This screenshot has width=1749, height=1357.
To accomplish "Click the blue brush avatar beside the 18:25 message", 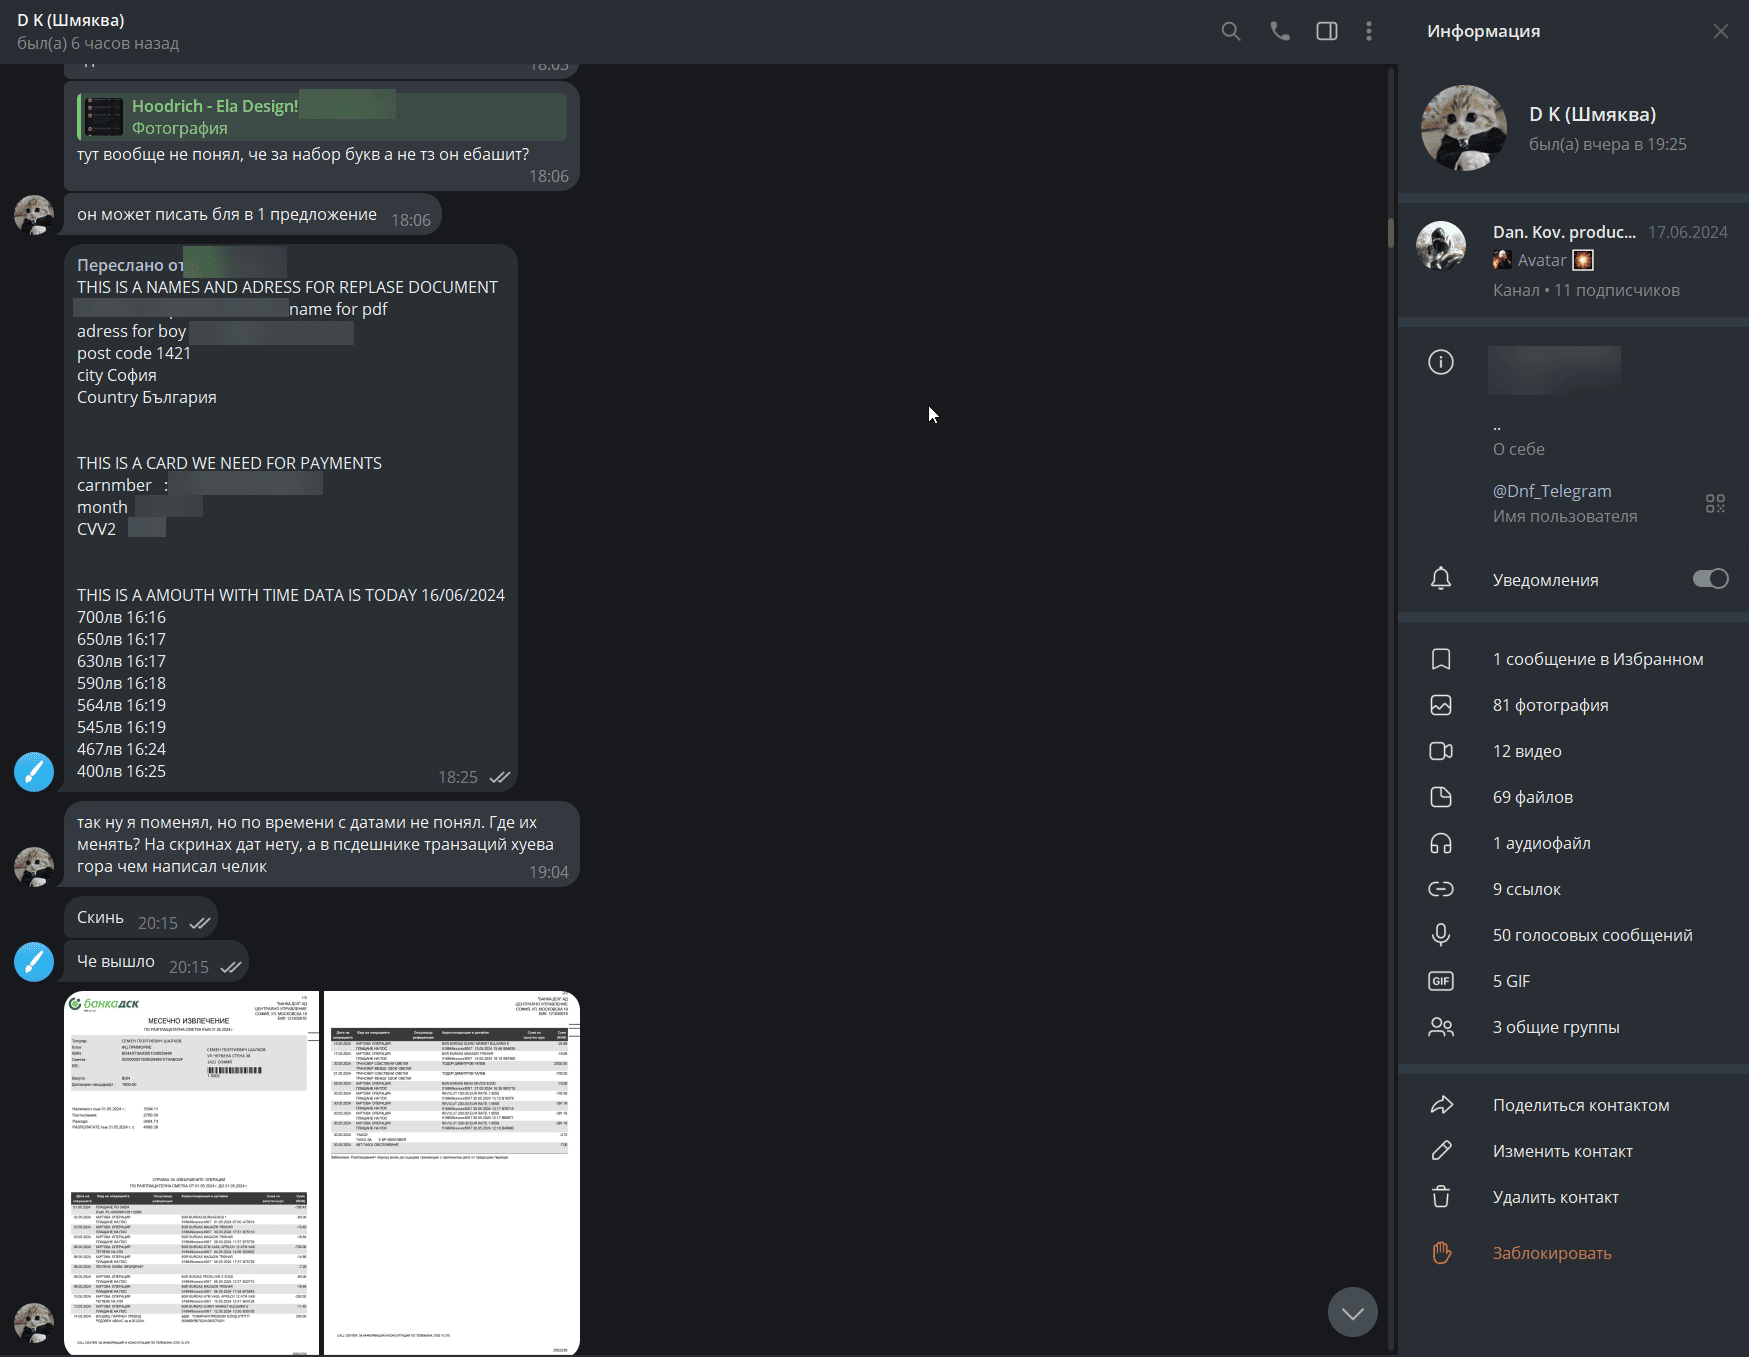I will click(x=34, y=772).
